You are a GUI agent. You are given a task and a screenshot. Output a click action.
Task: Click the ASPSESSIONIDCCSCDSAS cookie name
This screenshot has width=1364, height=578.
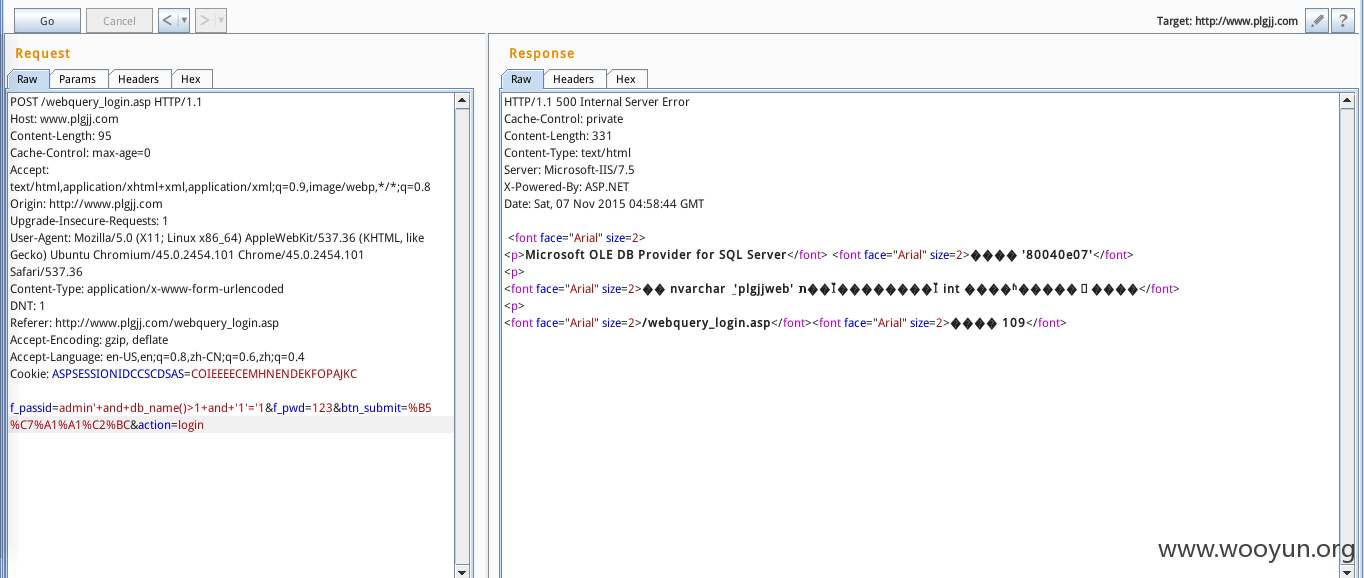118,374
